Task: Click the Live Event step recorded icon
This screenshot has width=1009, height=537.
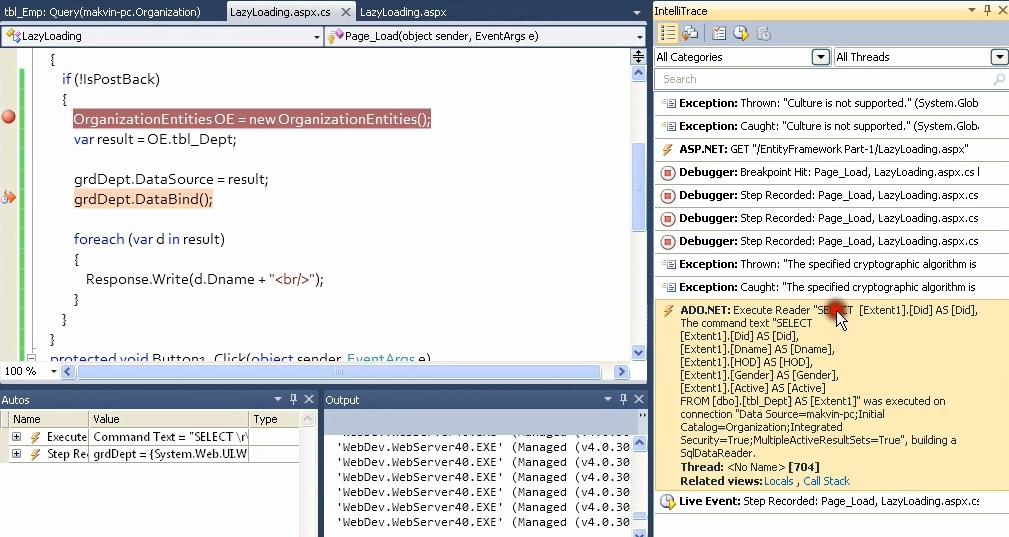Action: click(x=667, y=501)
